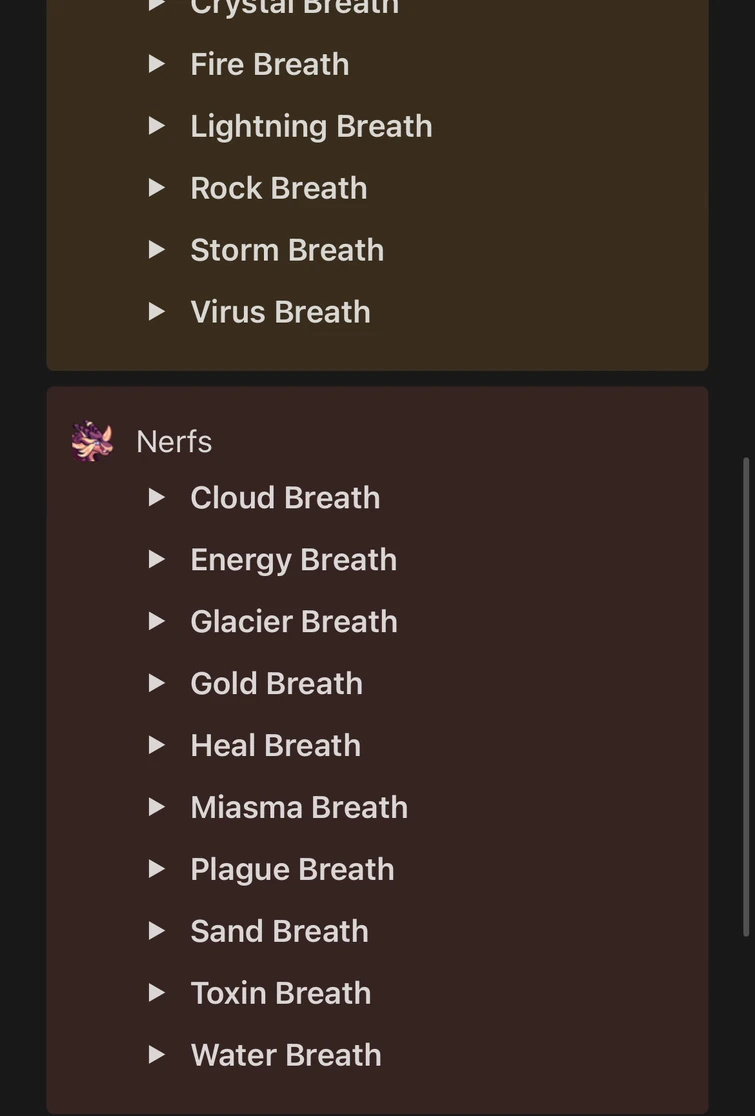Expand the Water Breath entry
Viewport: 755px width, 1116px height.
click(x=157, y=1055)
